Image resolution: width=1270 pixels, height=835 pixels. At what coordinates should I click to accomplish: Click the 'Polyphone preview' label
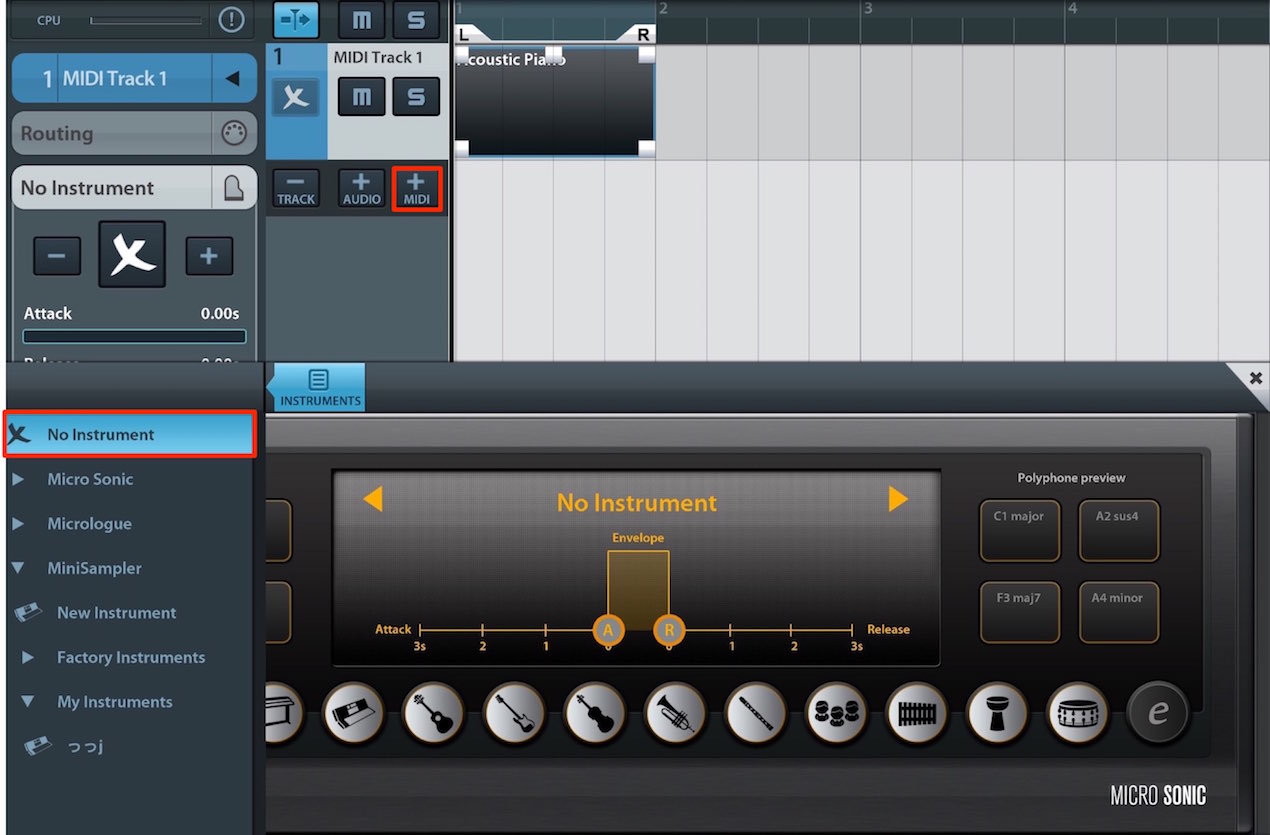pyautogui.click(x=1071, y=478)
